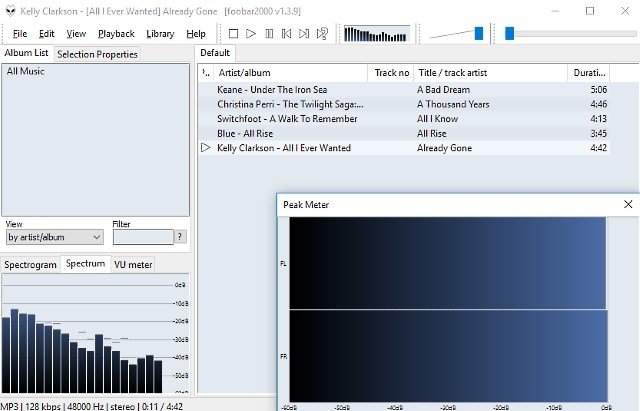Viewport: 640px width, 411px height.
Task: Click duration 5:06
Action: click(598, 90)
